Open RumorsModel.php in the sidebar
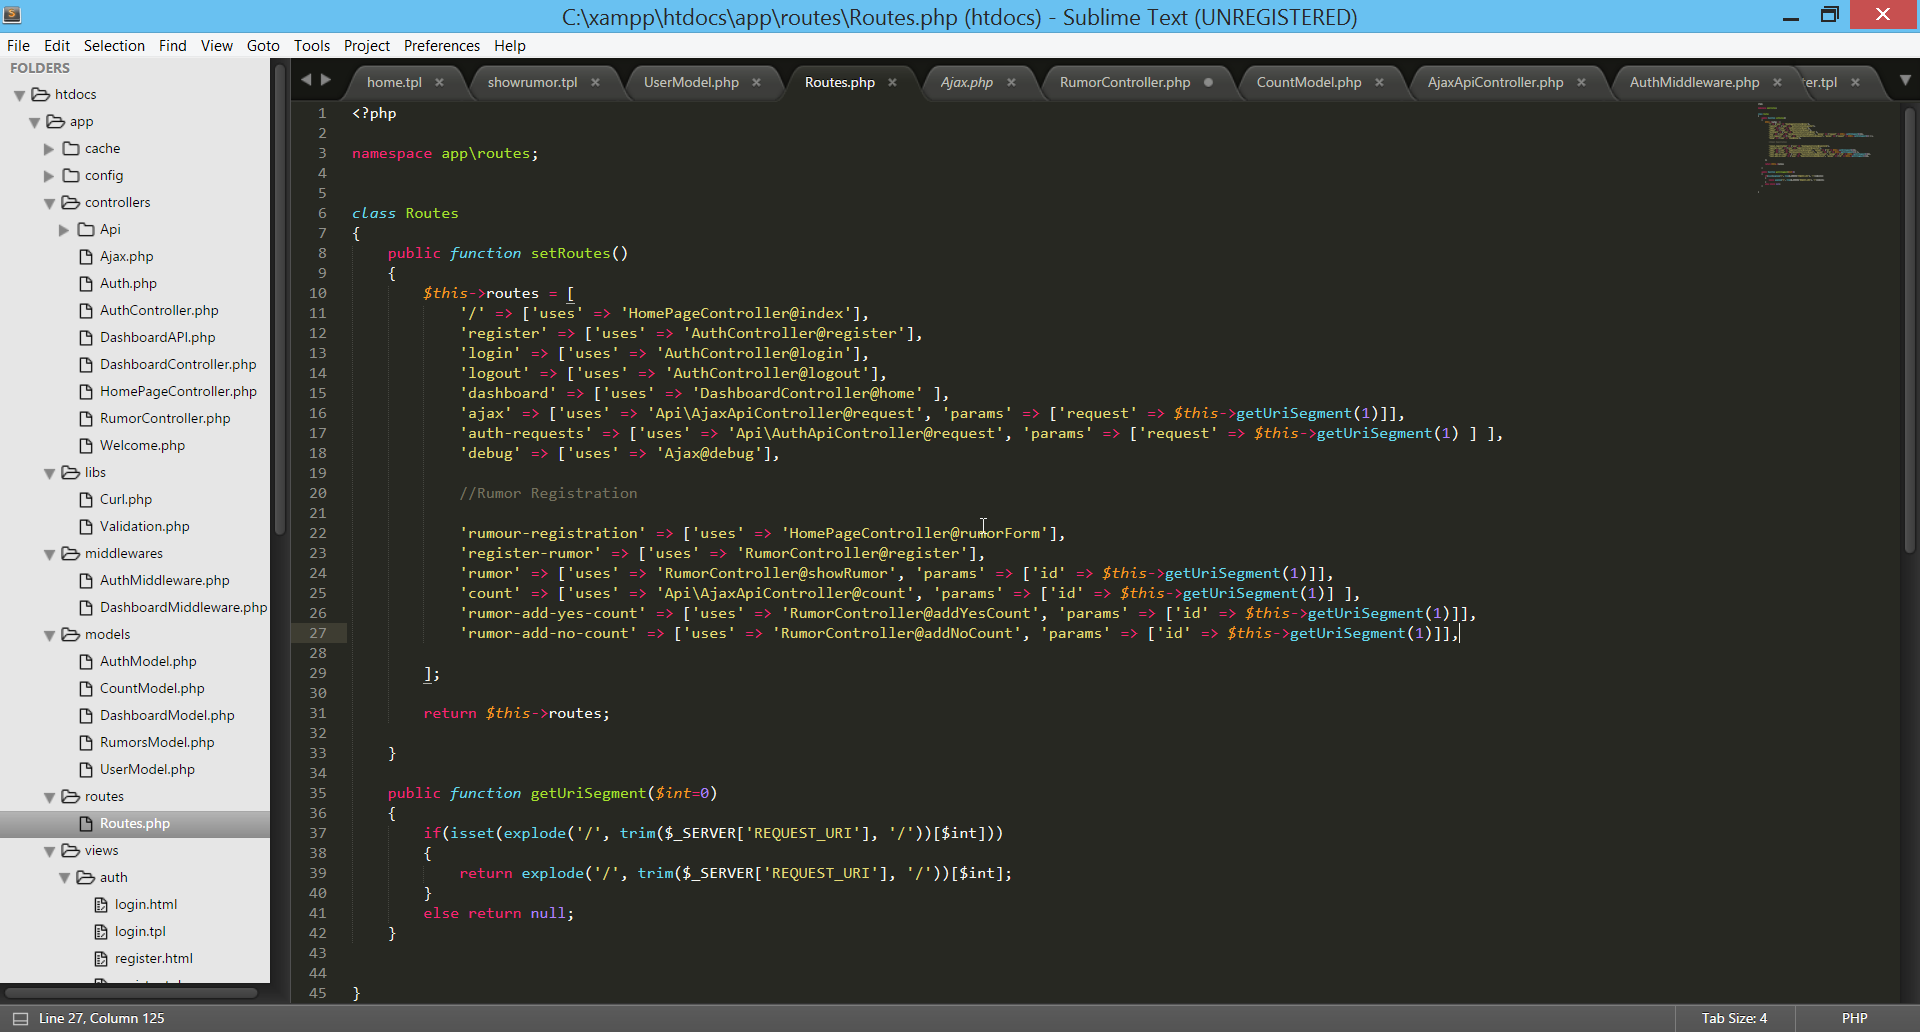This screenshot has width=1920, height=1032. pos(157,743)
